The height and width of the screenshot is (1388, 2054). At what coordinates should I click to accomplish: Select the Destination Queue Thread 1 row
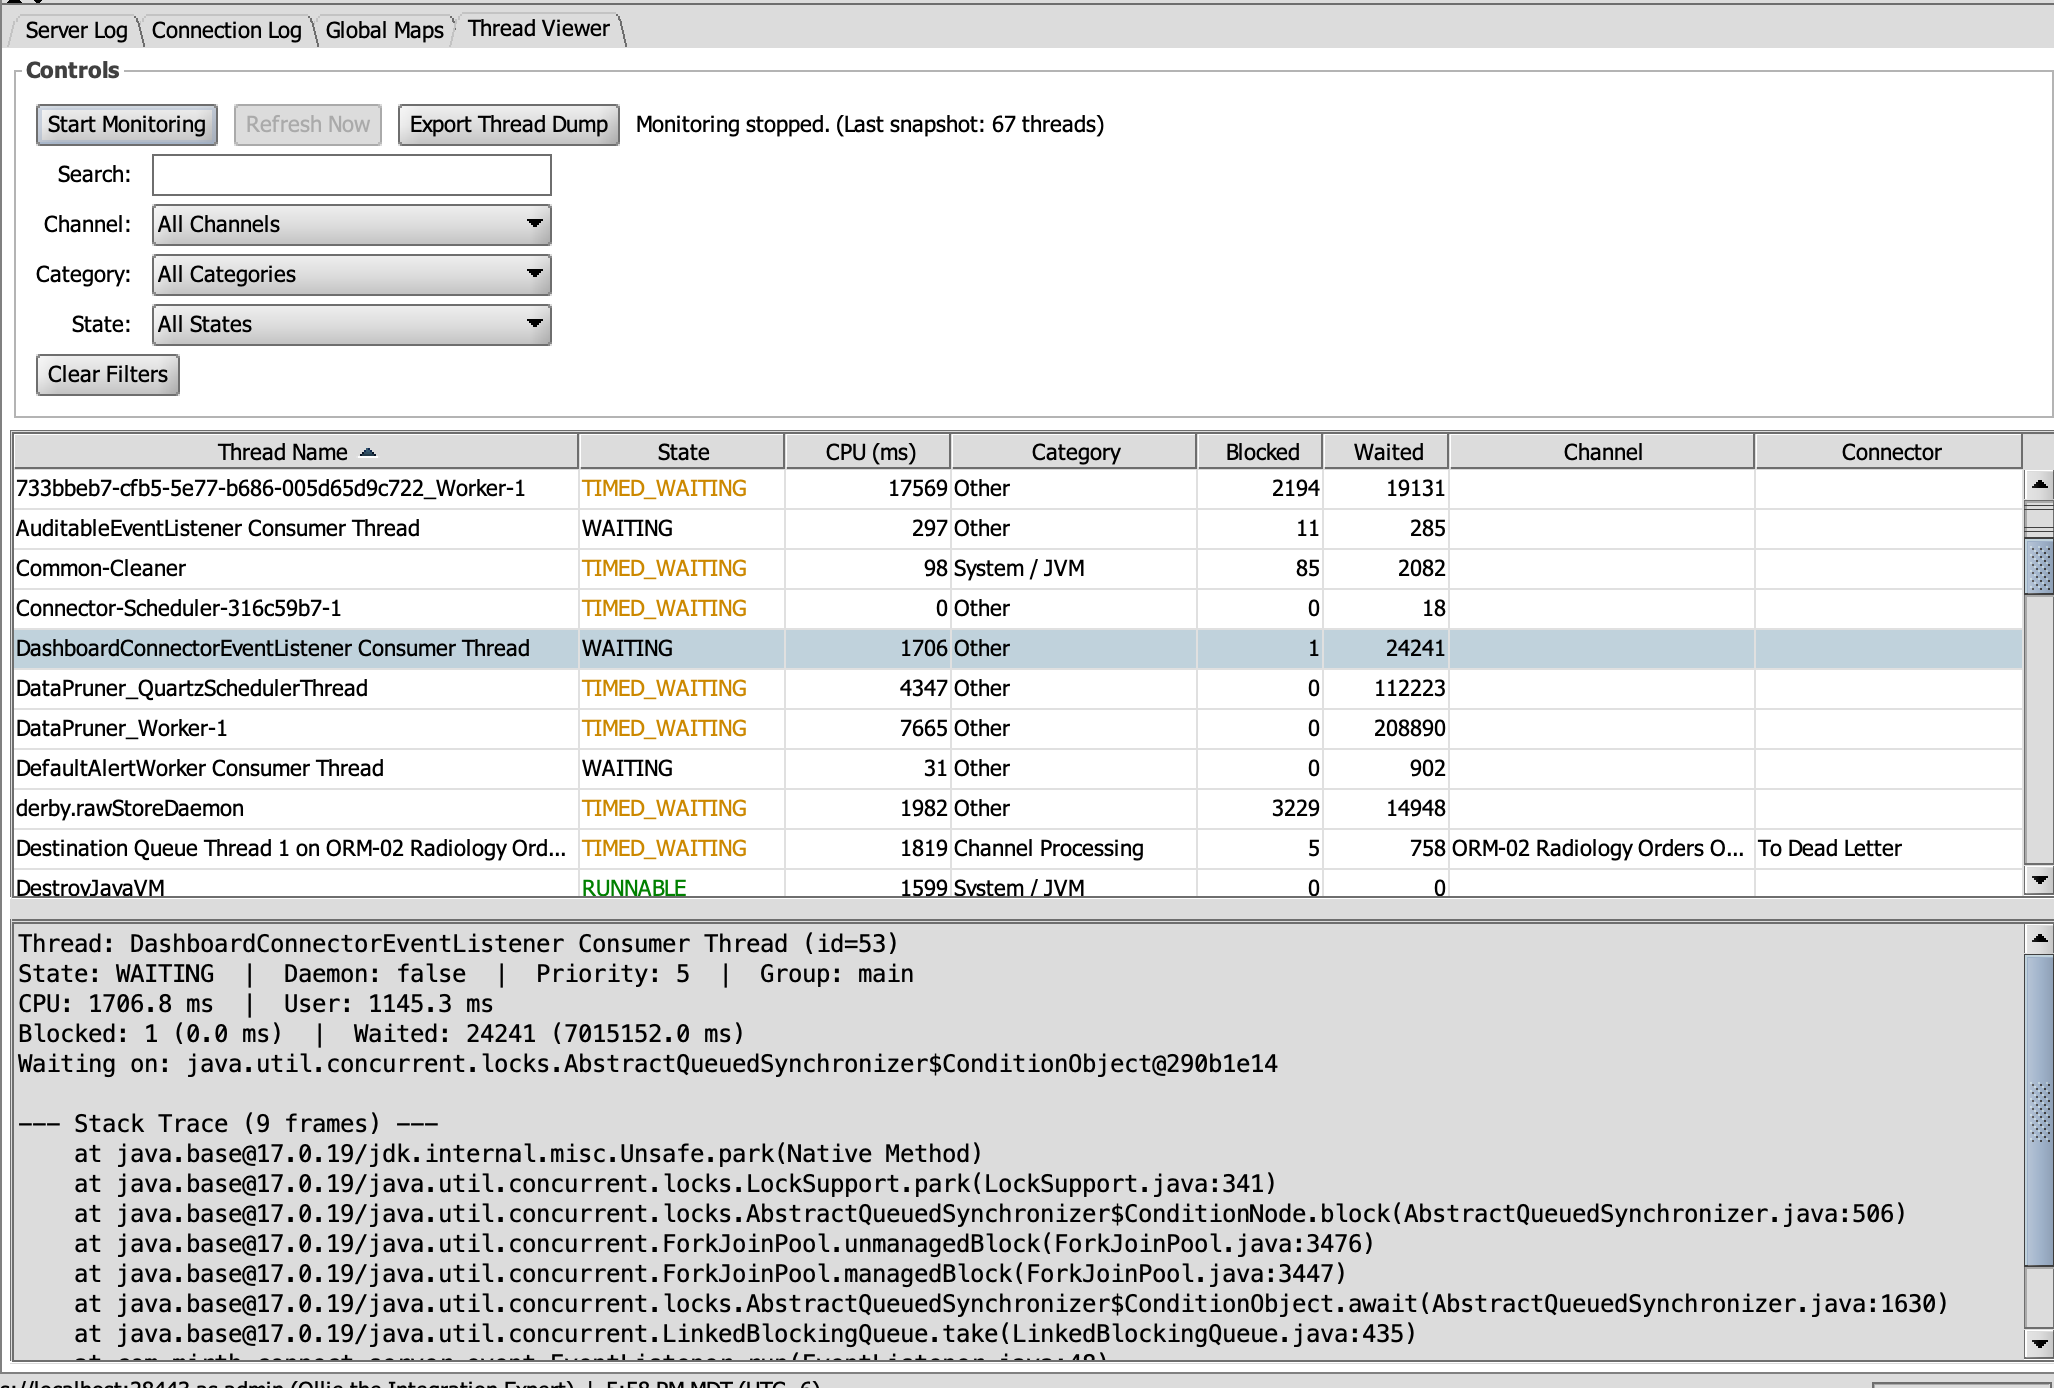pyautogui.click(x=1018, y=848)
